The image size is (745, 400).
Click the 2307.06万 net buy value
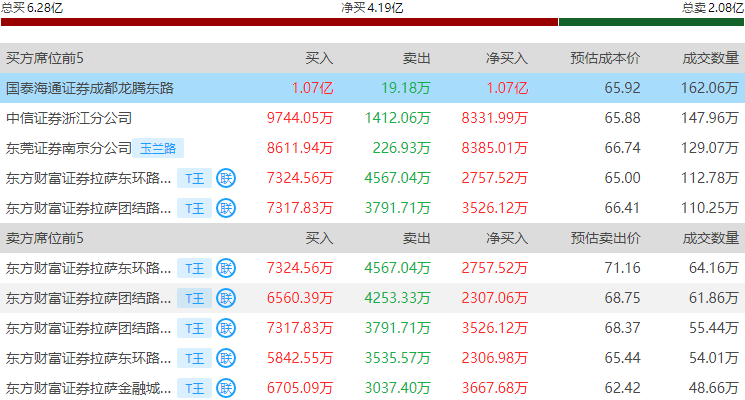[x=495, y=298]
